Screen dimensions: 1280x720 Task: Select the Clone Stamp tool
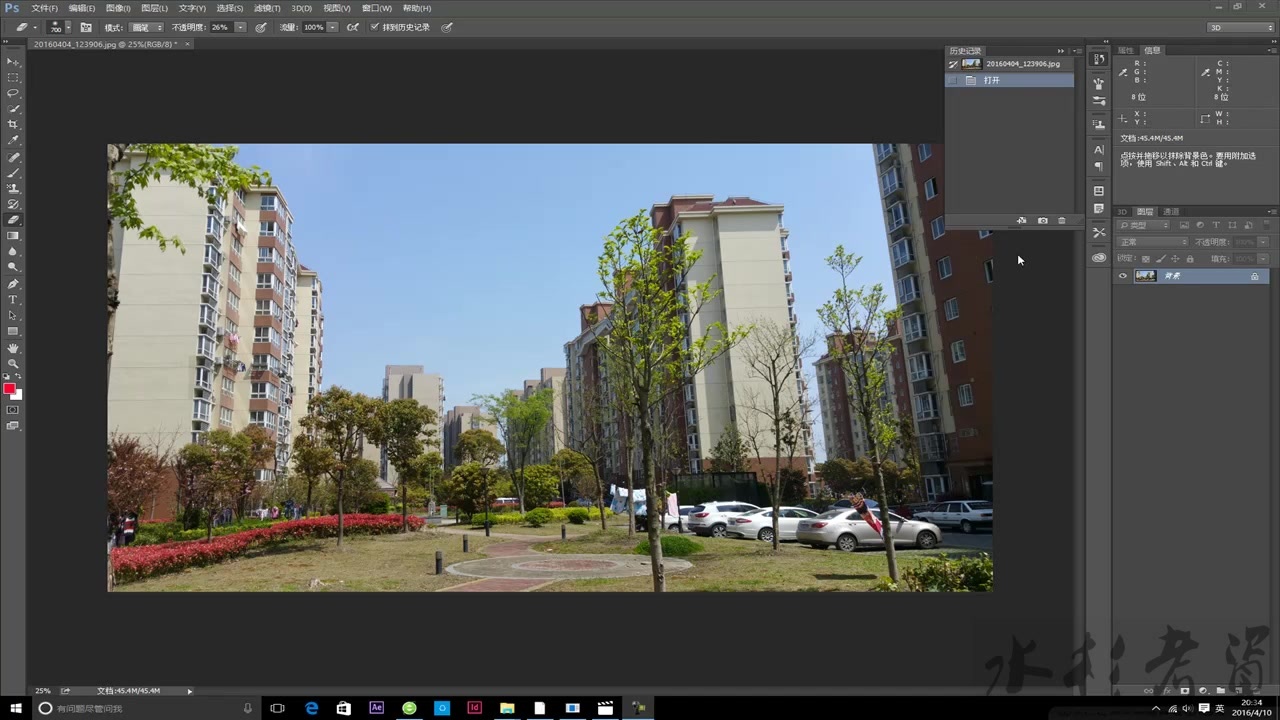click(x=13, y=189)
